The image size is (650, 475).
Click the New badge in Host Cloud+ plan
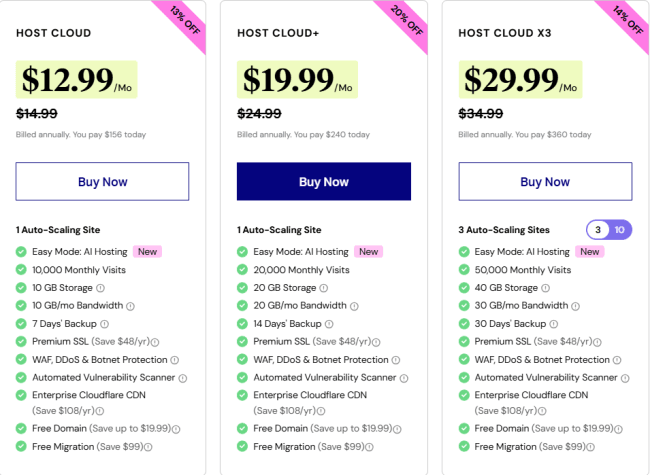click(x=368, y=252)
